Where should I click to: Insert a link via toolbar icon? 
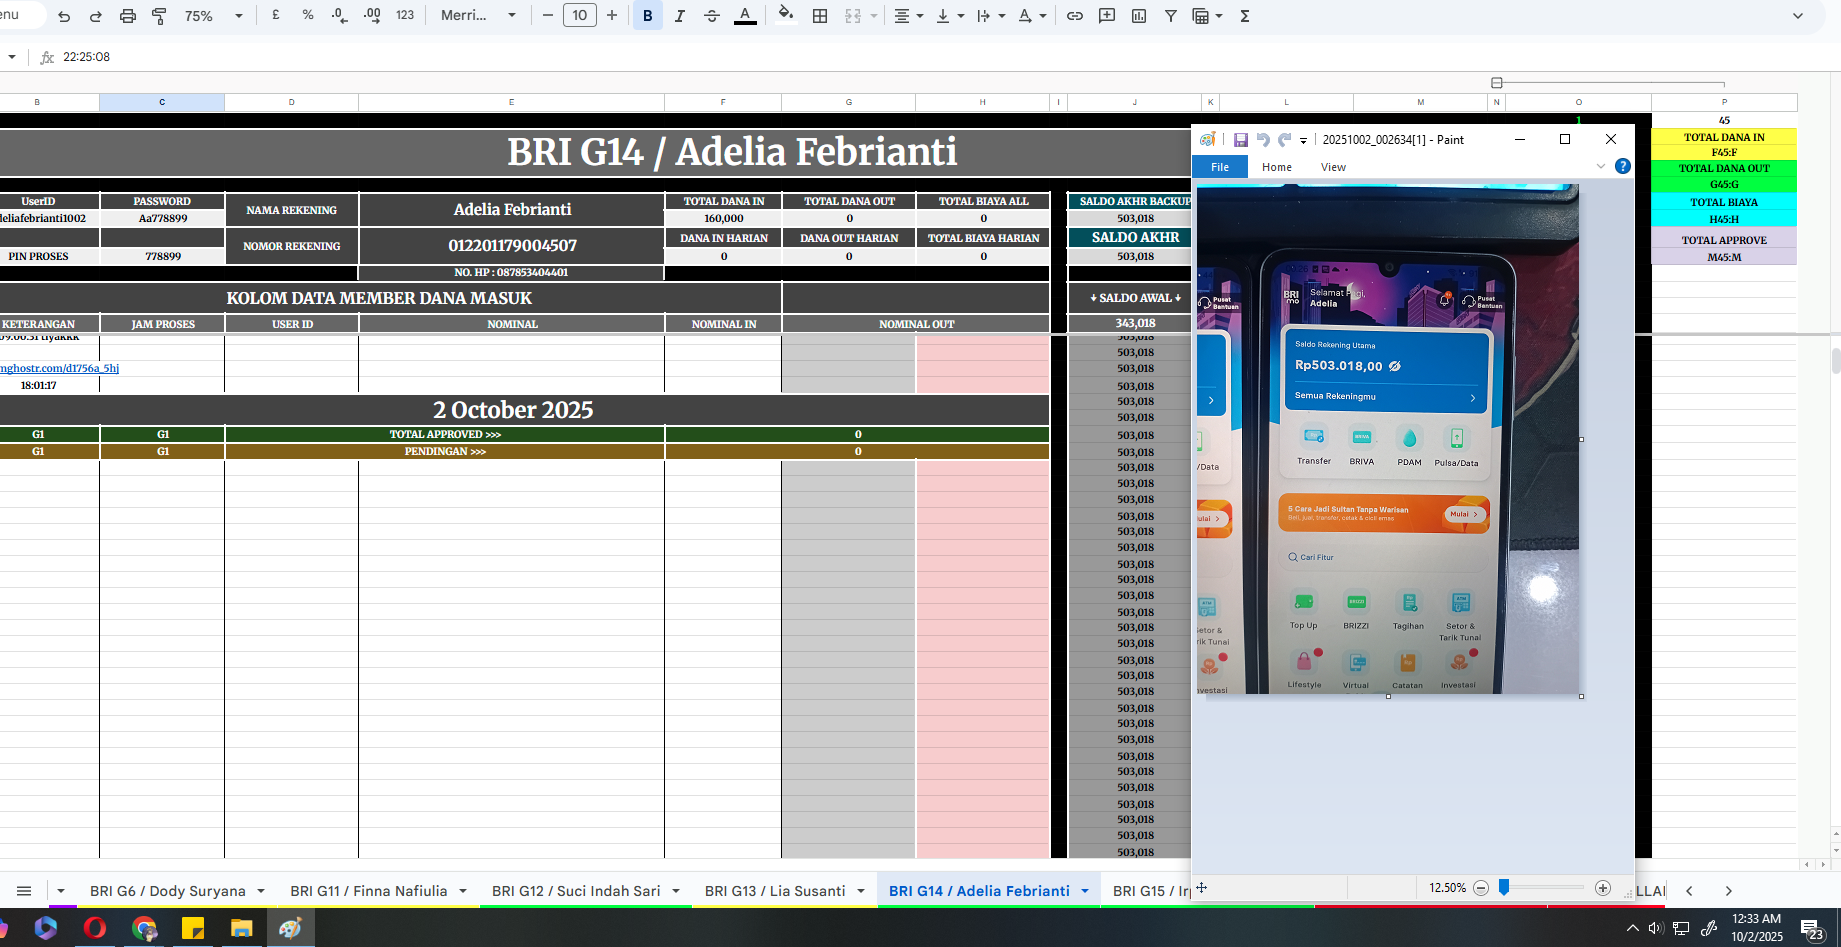click(x=1075, y=16)
